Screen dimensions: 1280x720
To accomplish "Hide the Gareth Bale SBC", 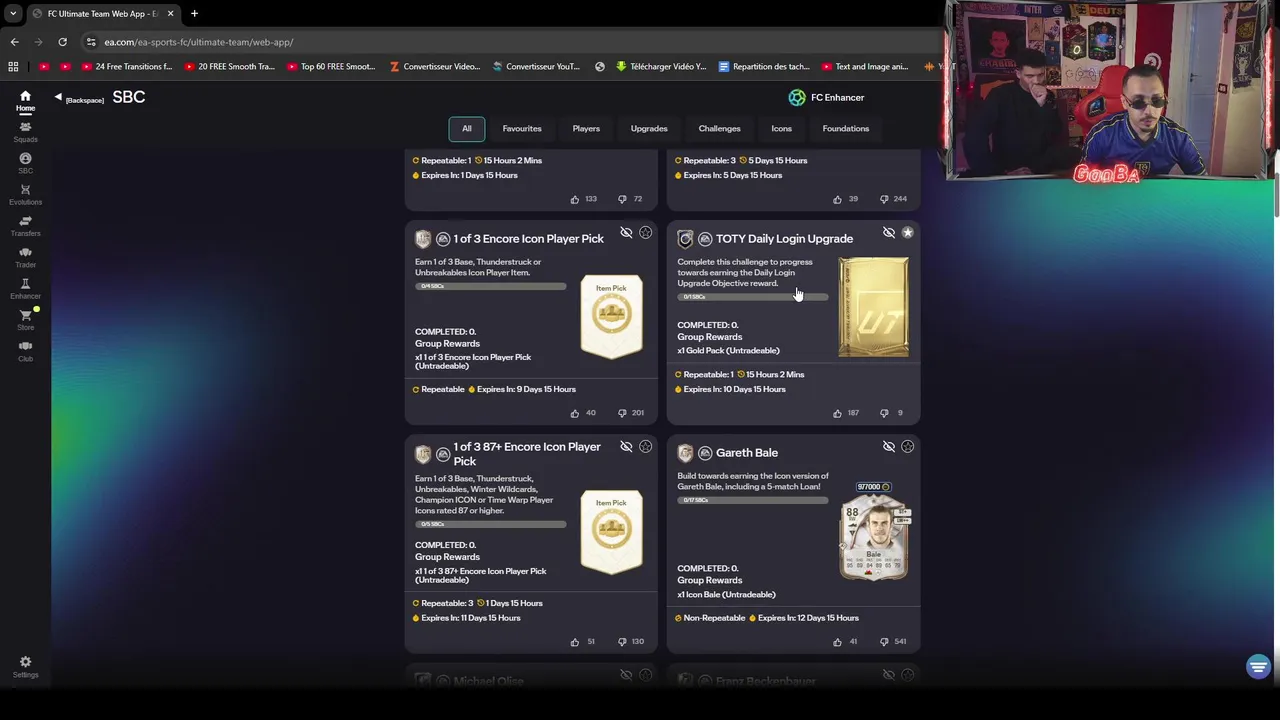I will pyautogui.click(x=888, y=447).
